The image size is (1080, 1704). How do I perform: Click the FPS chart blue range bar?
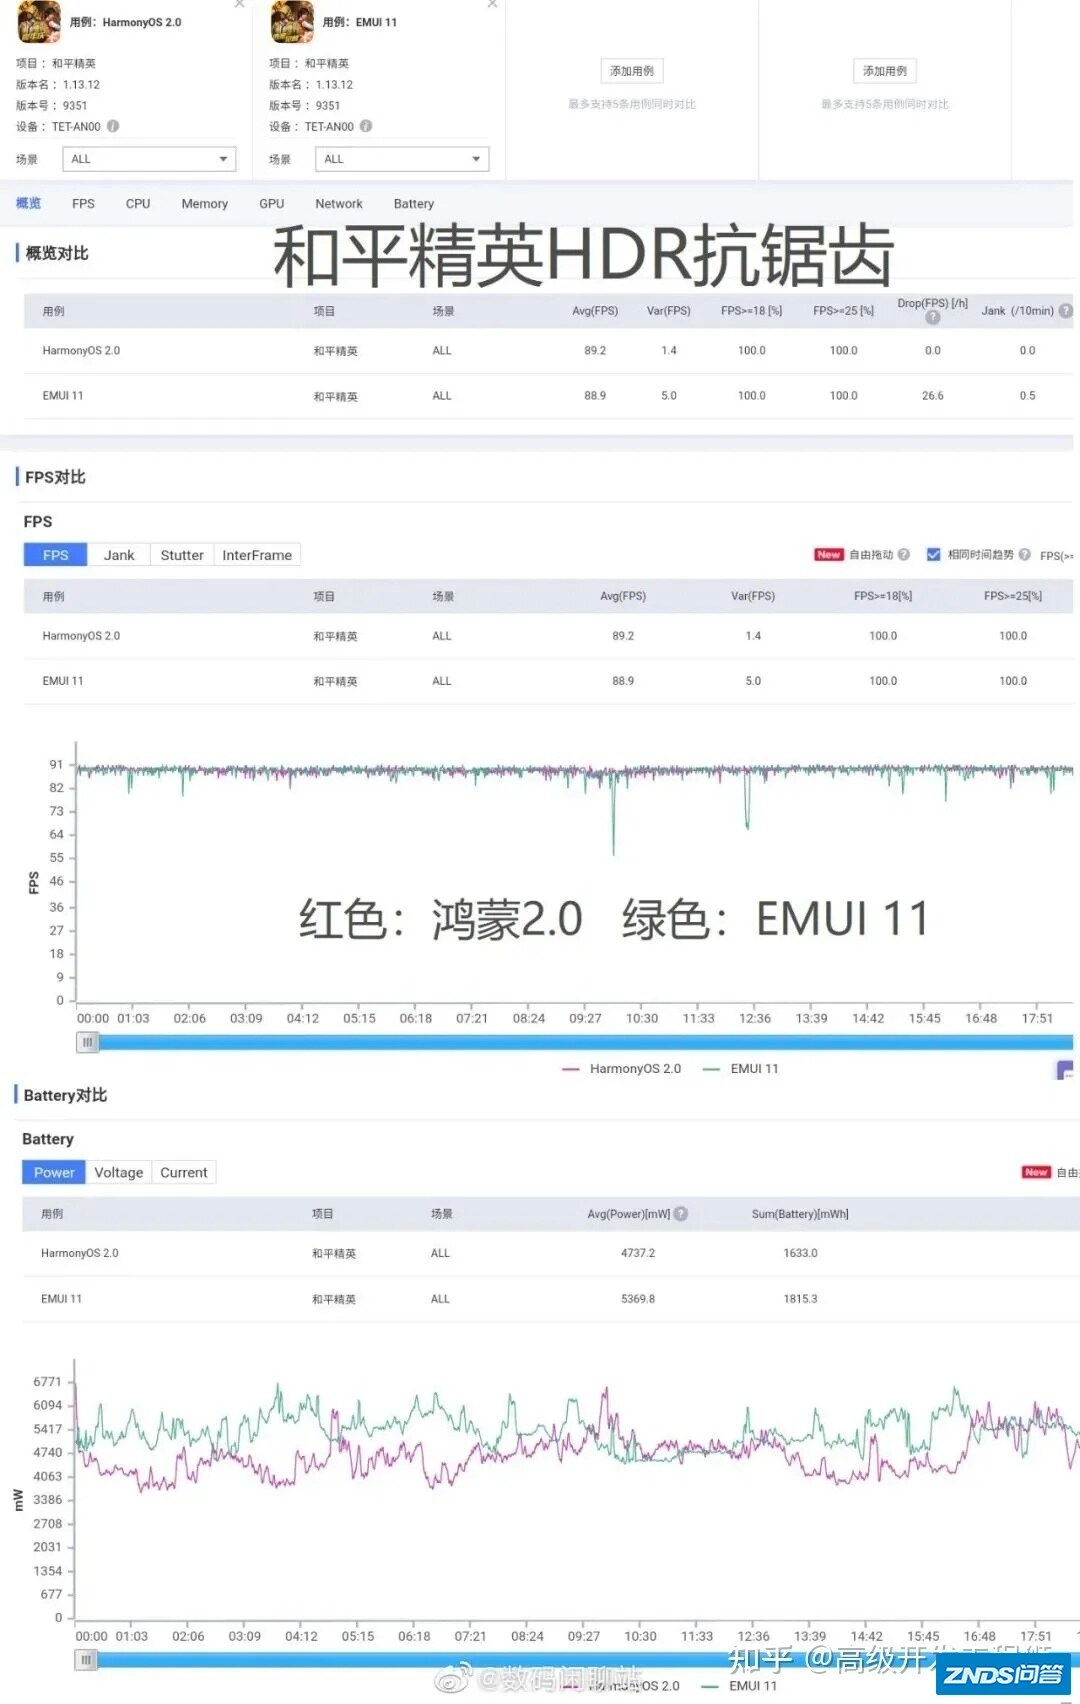click(586, 1042)
